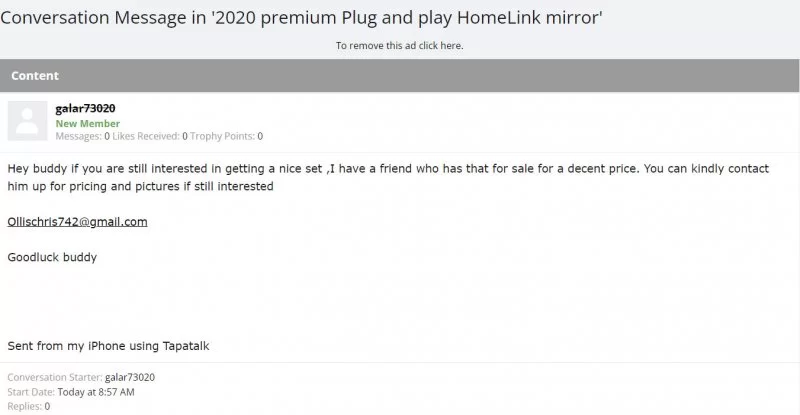
Task: Click the 'Replies: 0' count
Action: [28, 407]
